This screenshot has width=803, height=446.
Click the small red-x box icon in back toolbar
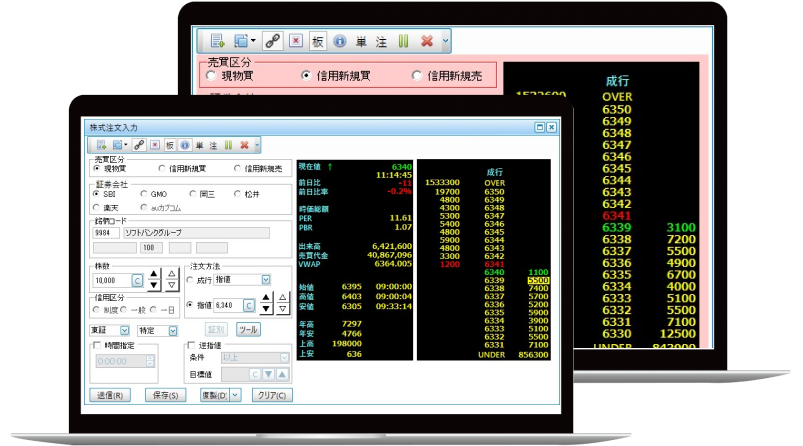tap(296, 42)
